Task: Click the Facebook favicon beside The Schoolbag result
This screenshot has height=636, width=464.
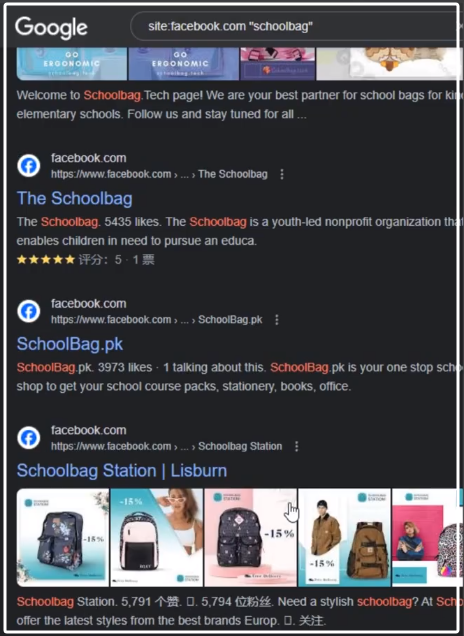Action: (29, 165)
